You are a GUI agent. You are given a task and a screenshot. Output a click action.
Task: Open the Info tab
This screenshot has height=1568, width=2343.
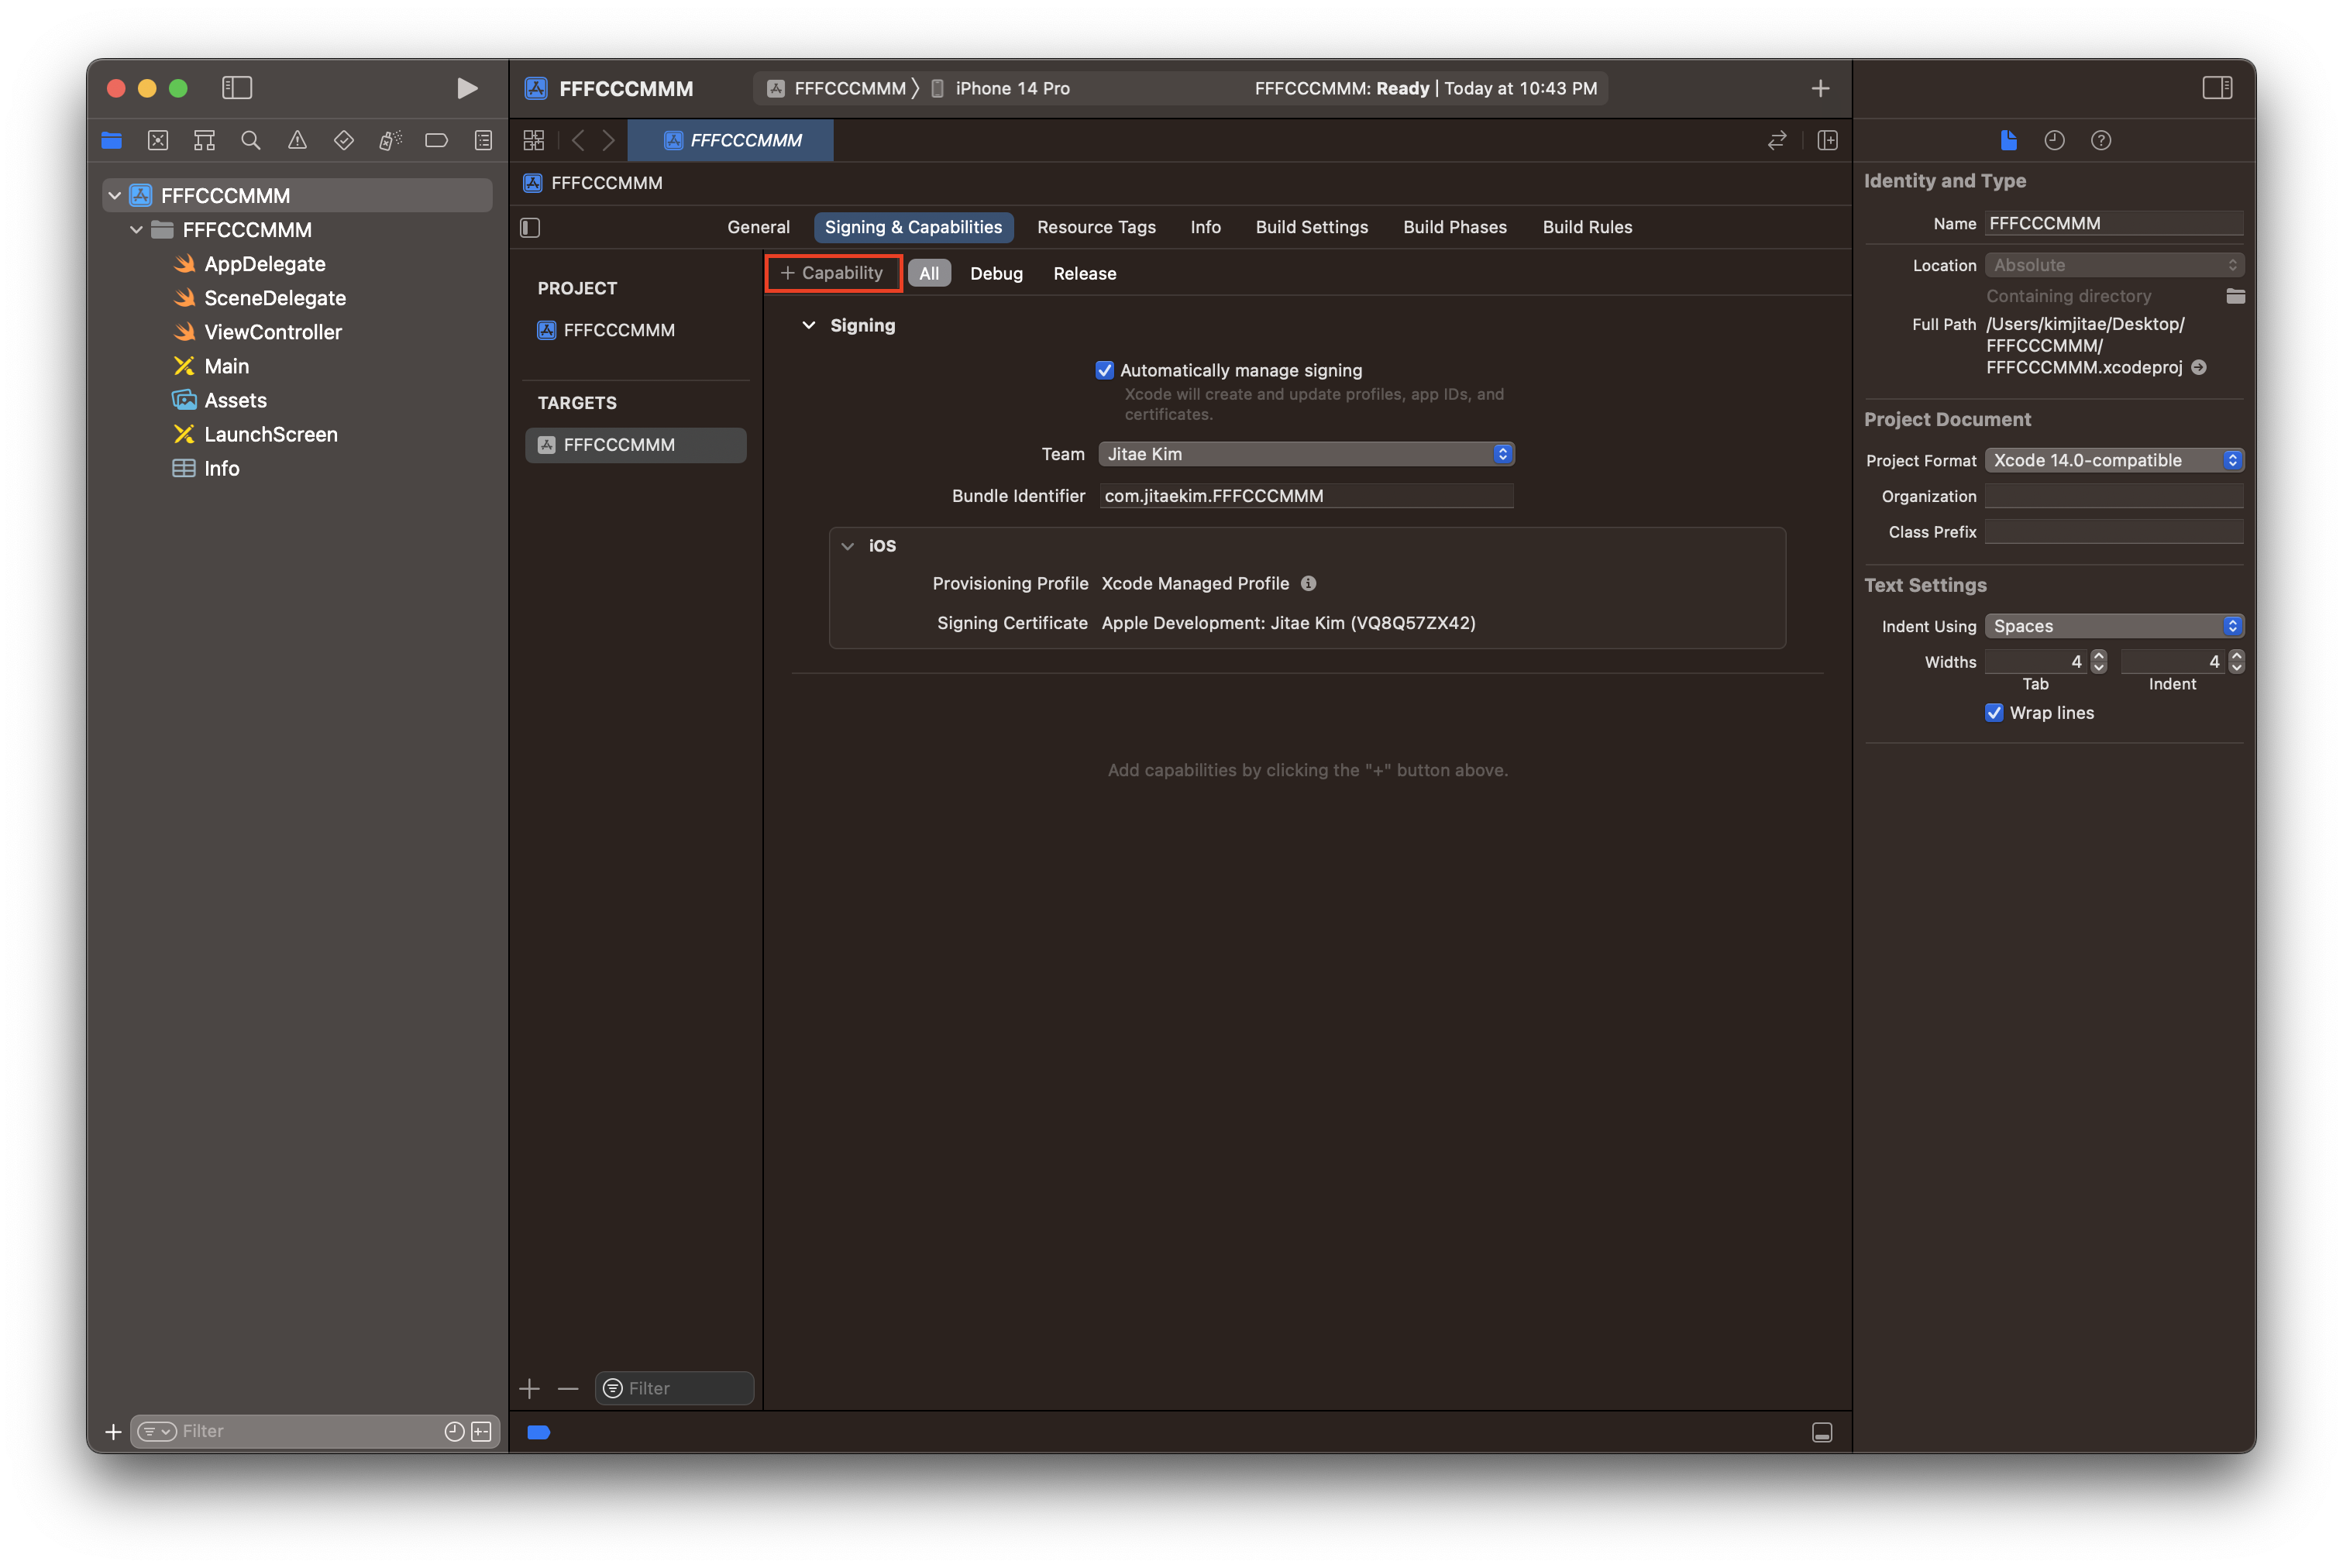coord(1205,227)
